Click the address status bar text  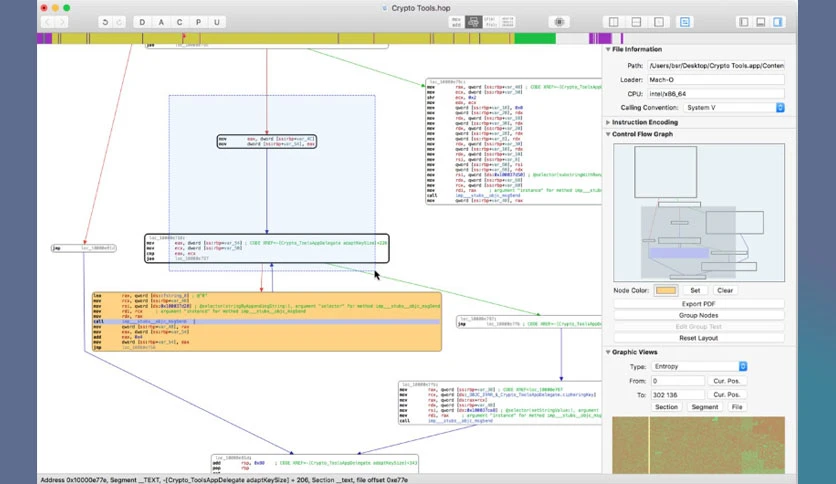click(x=224, y=480)
